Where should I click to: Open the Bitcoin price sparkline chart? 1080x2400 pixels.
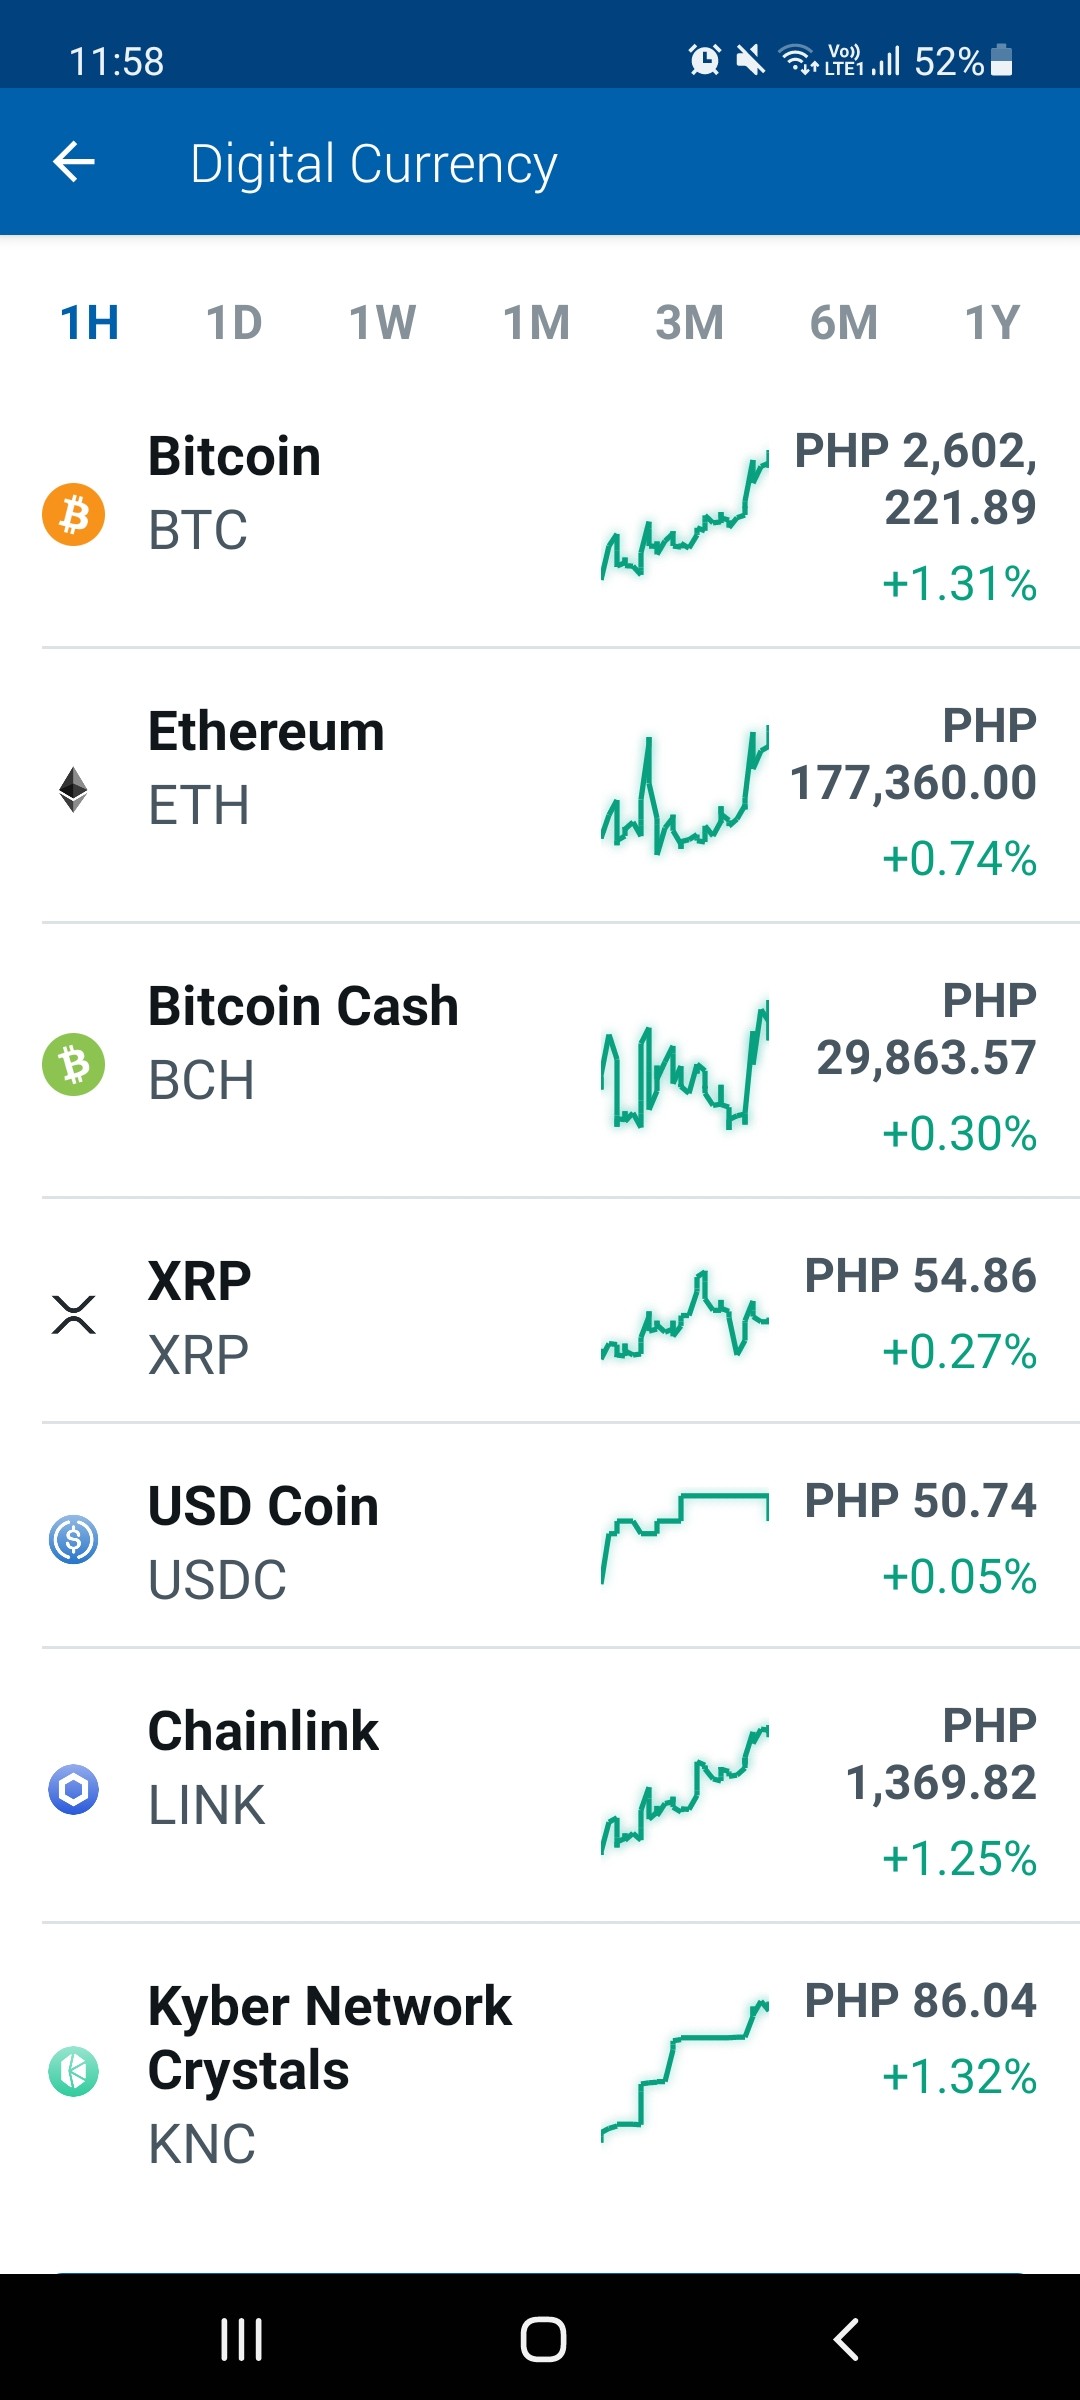(685, 516)
